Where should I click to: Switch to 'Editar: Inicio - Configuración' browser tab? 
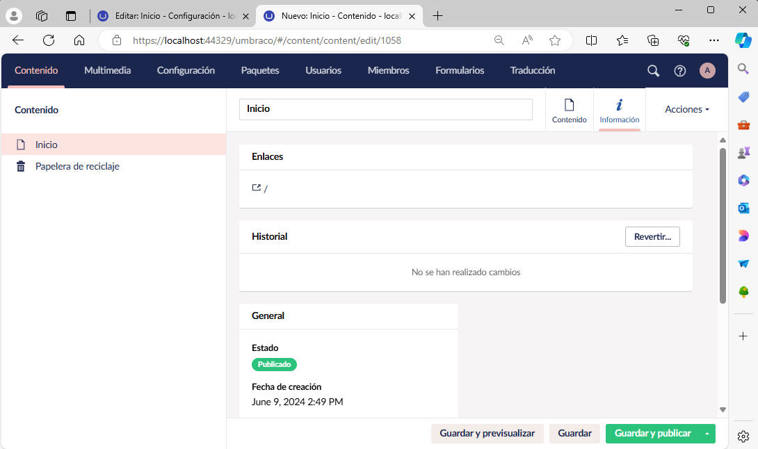coord(168,16)
